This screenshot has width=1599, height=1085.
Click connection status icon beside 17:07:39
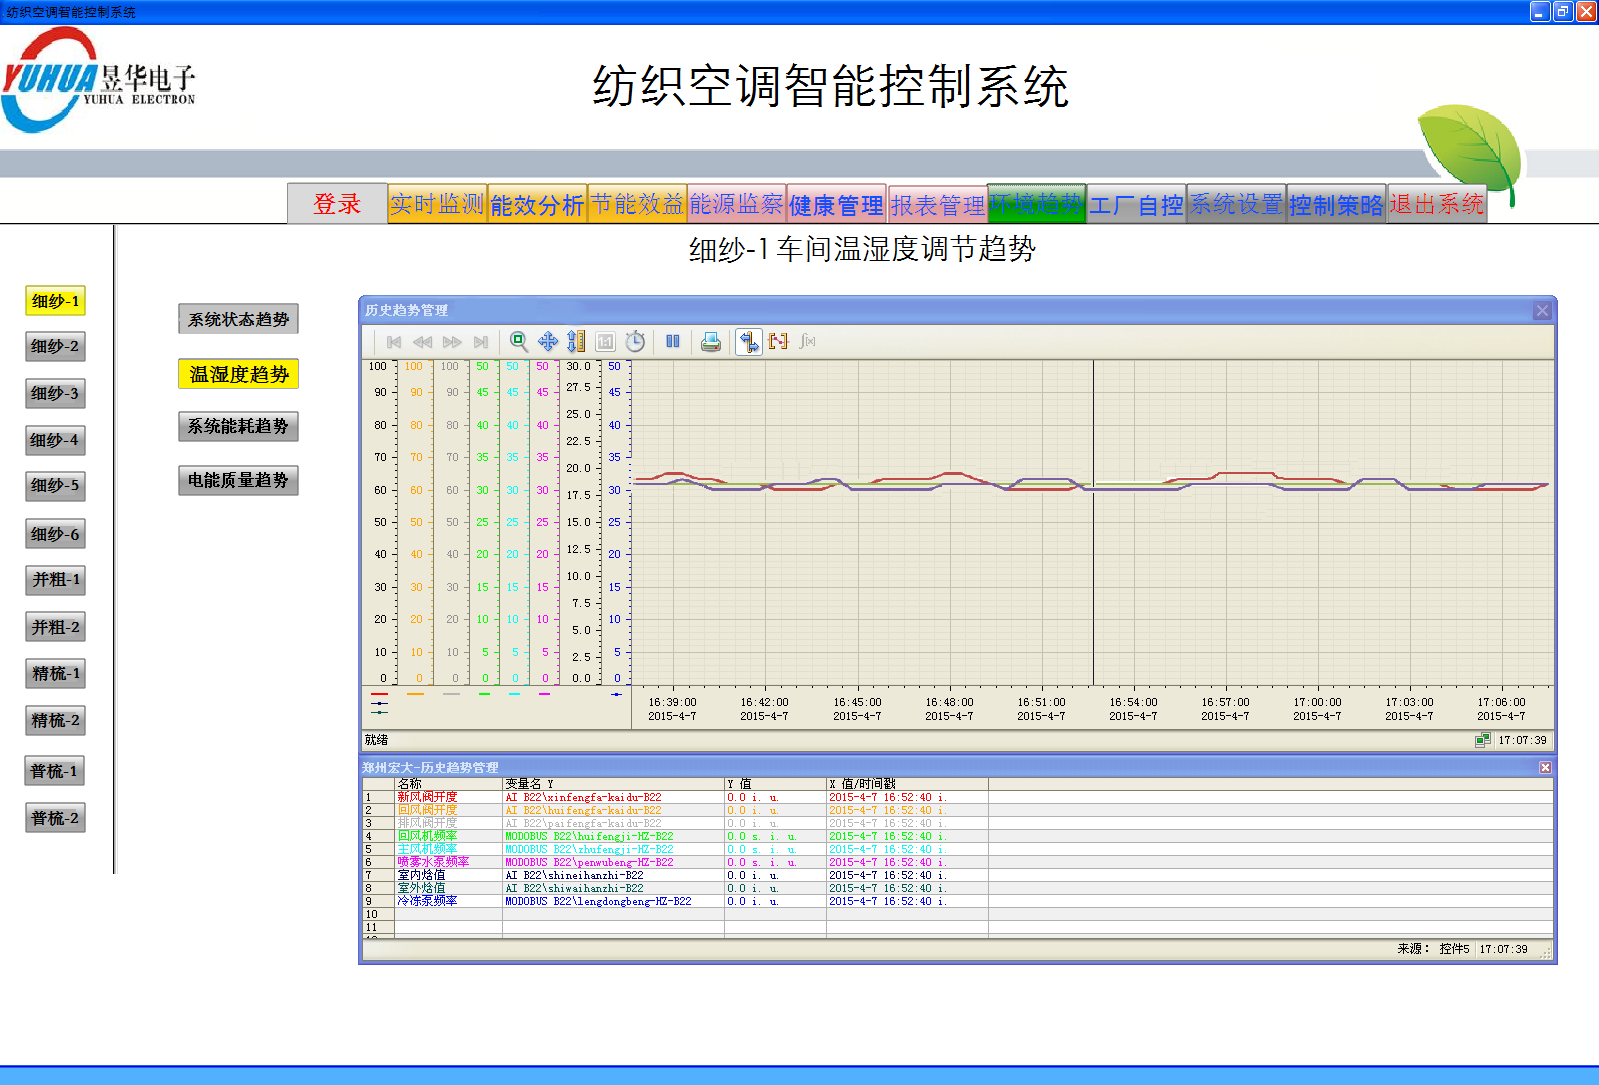pyautogui.click(x=1483, y=740)
